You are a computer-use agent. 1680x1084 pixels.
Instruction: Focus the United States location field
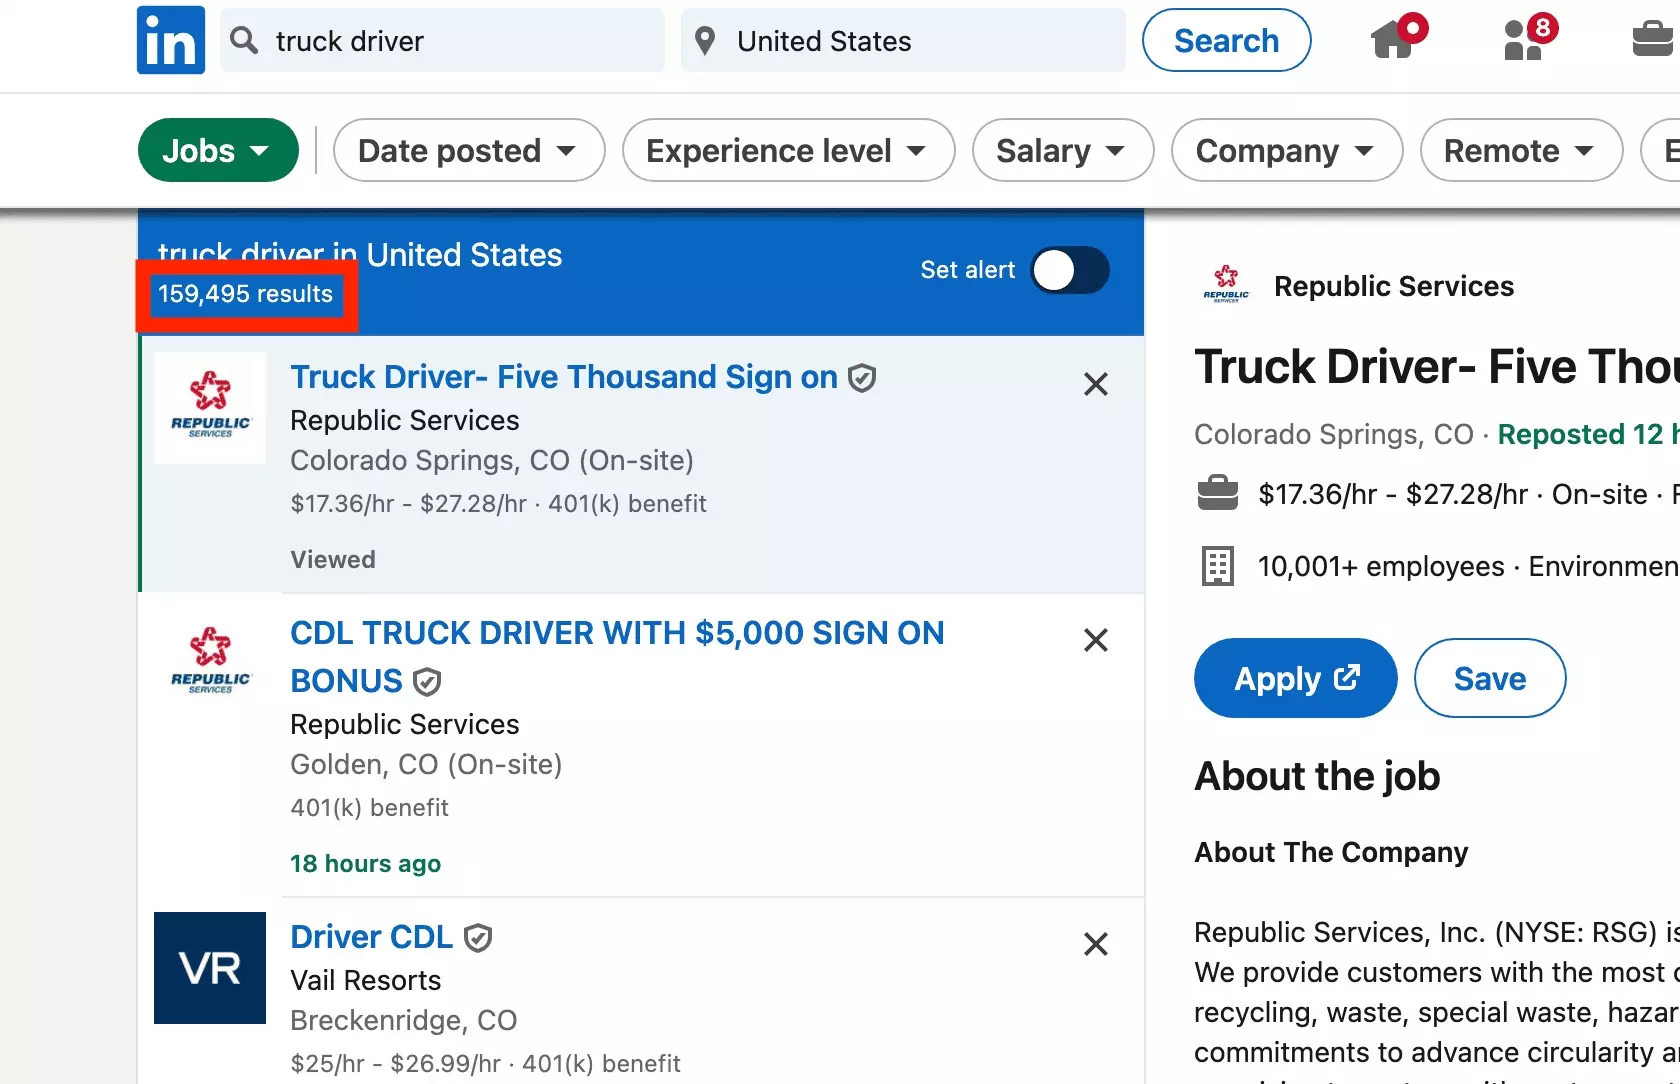[x=903, y=40]
